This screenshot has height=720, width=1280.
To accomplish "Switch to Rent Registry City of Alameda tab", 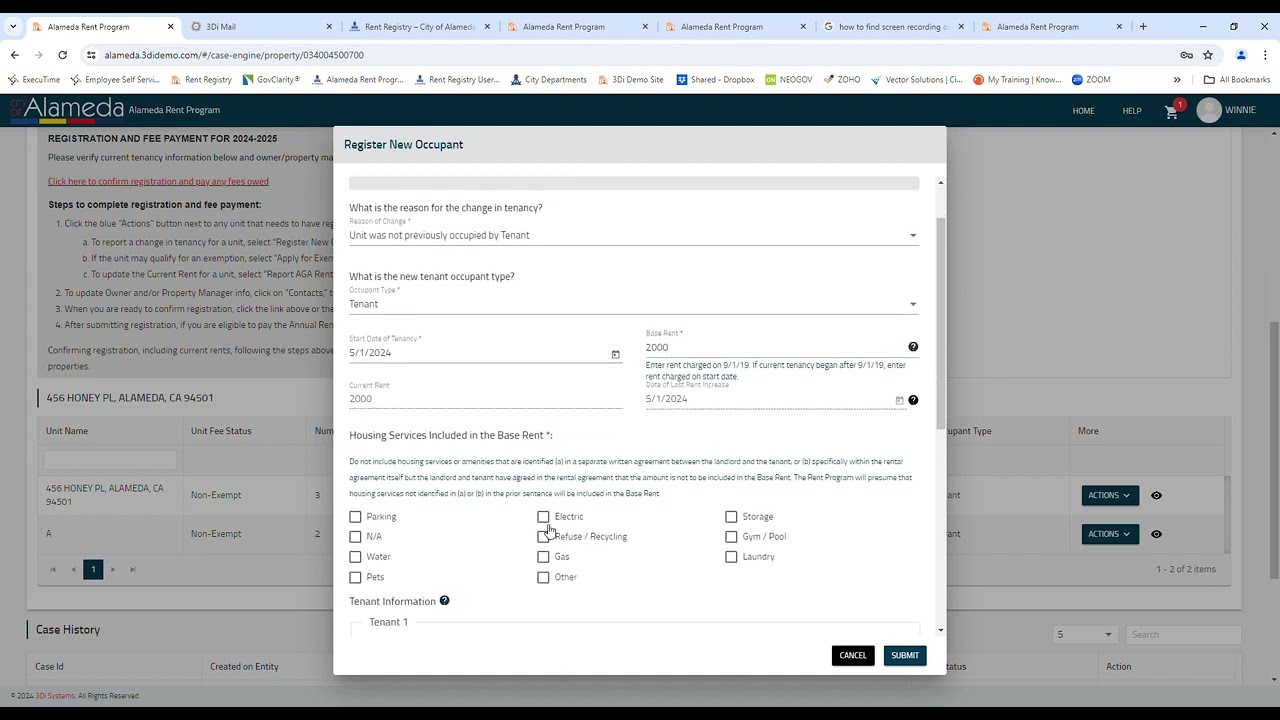I will click(420, 27).
